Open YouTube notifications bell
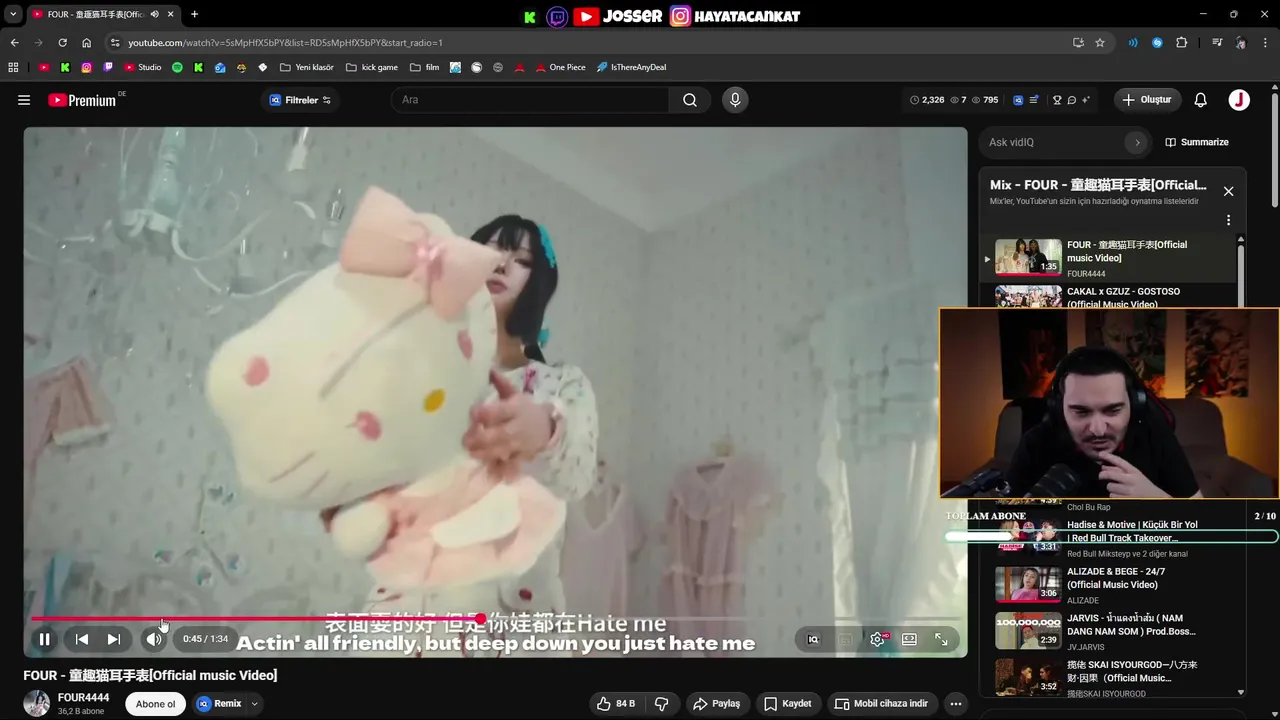This screenshot has height=720, width=1280. coord(1201,100)
